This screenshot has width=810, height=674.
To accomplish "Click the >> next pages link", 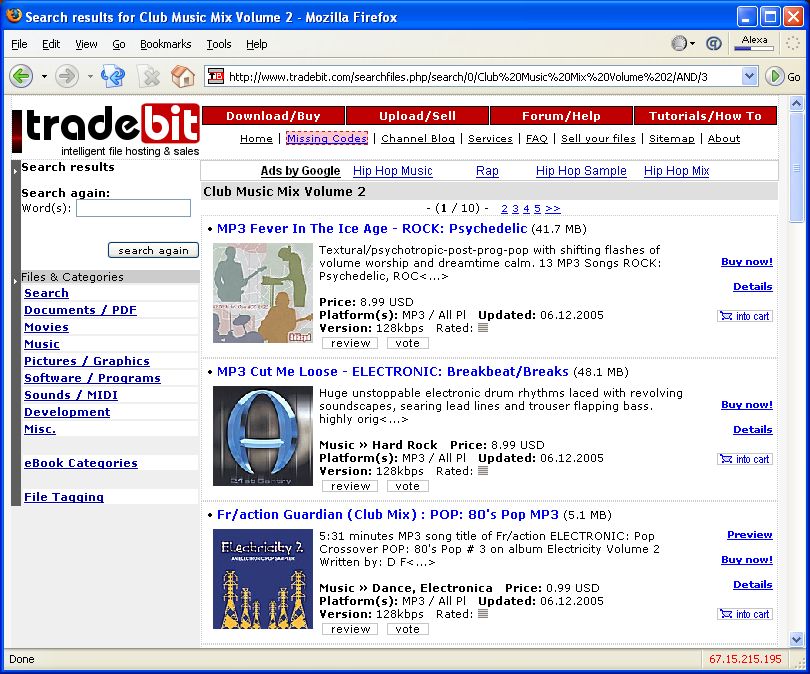I will click(x=553, y=209).
